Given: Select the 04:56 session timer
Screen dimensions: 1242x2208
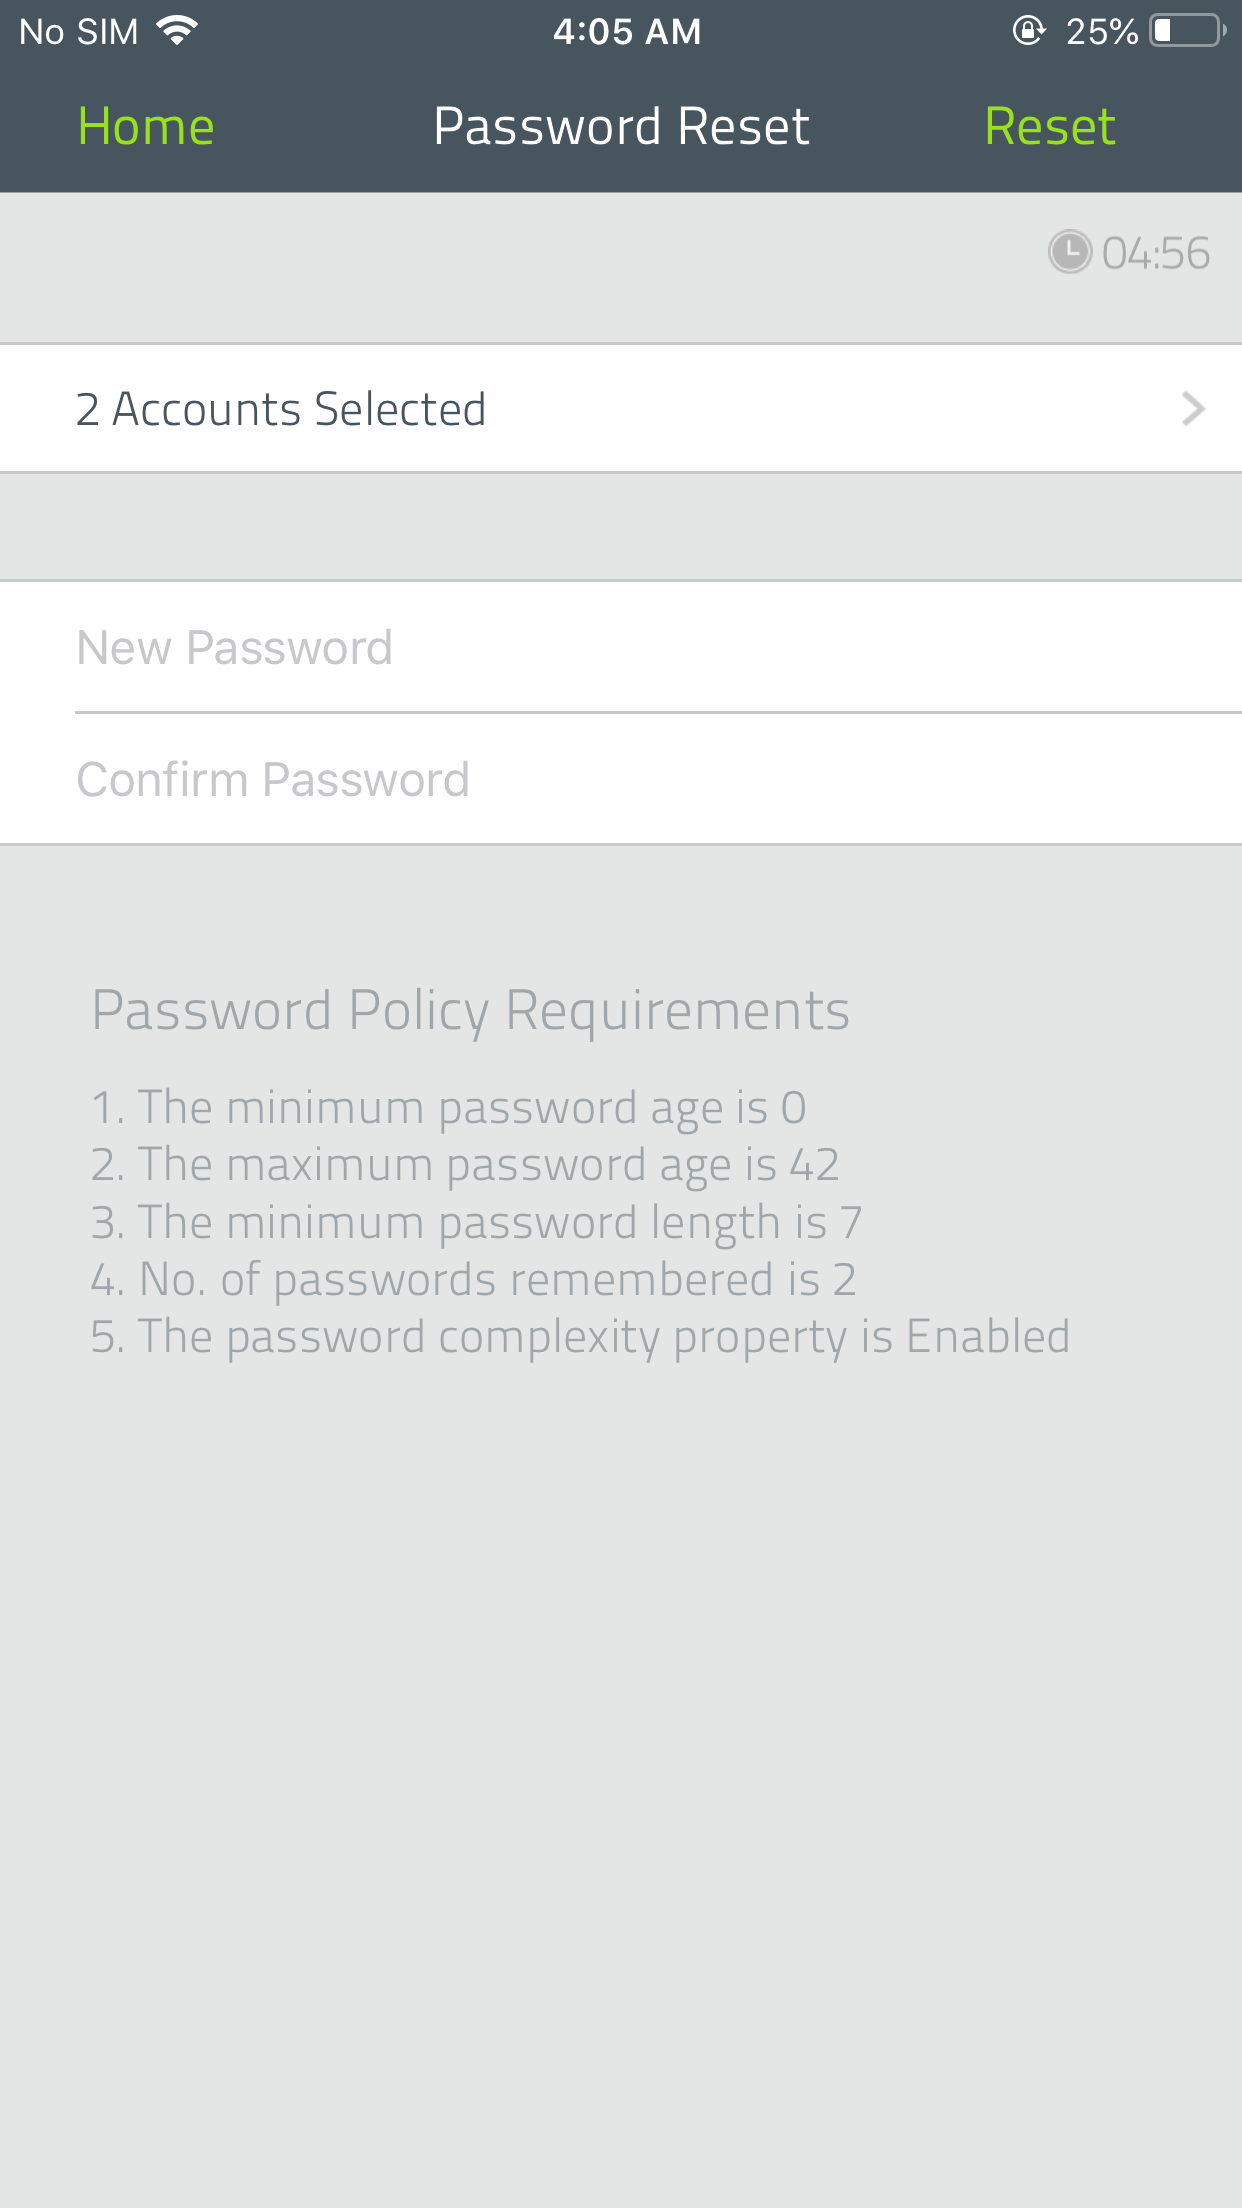Looking at the screenshot, I should (x=1155, y=253).
